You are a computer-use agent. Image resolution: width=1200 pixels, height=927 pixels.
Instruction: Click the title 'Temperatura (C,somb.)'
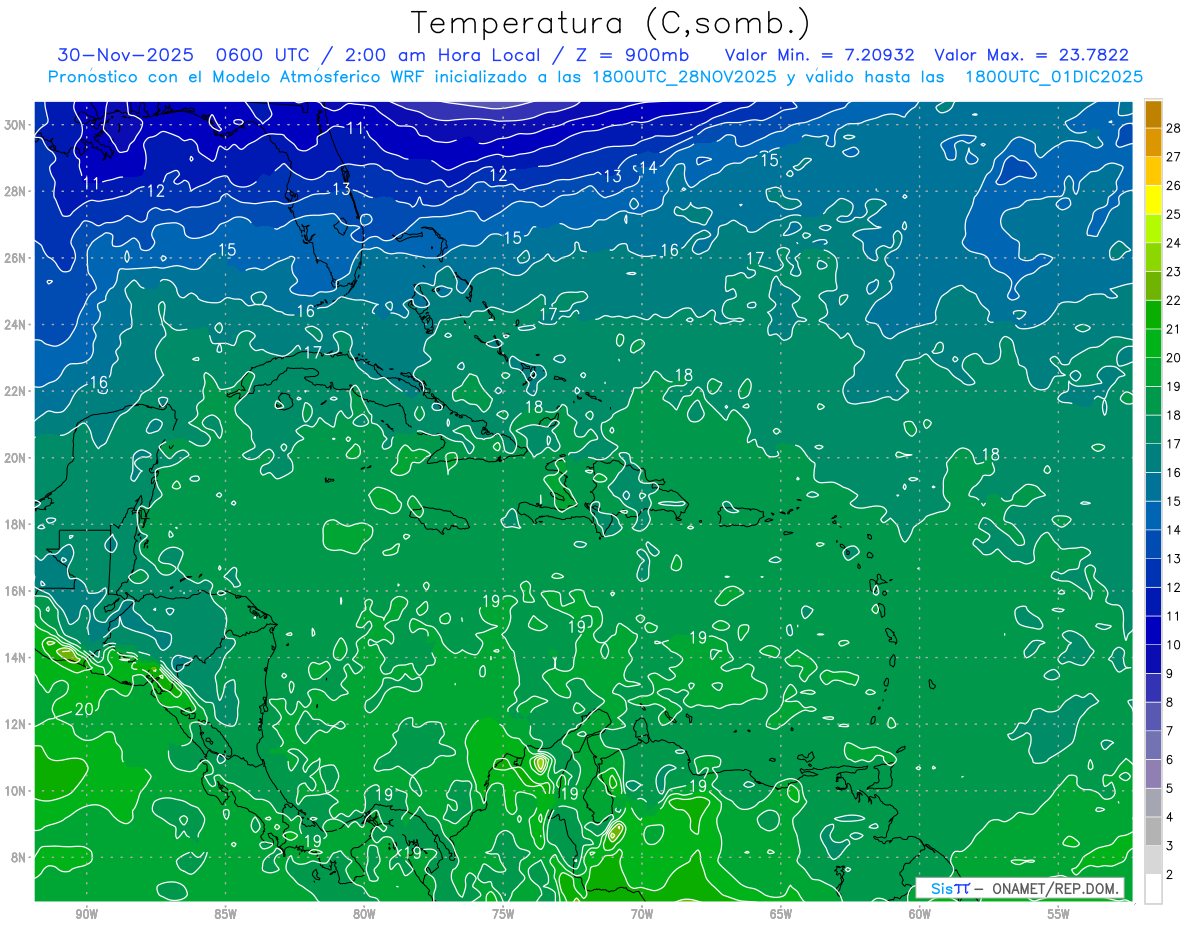pyautogui.click(x=611, y=23)
